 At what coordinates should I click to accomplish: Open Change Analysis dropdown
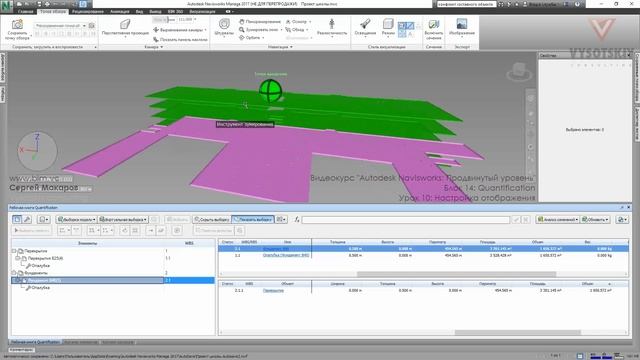coord(558,220)
